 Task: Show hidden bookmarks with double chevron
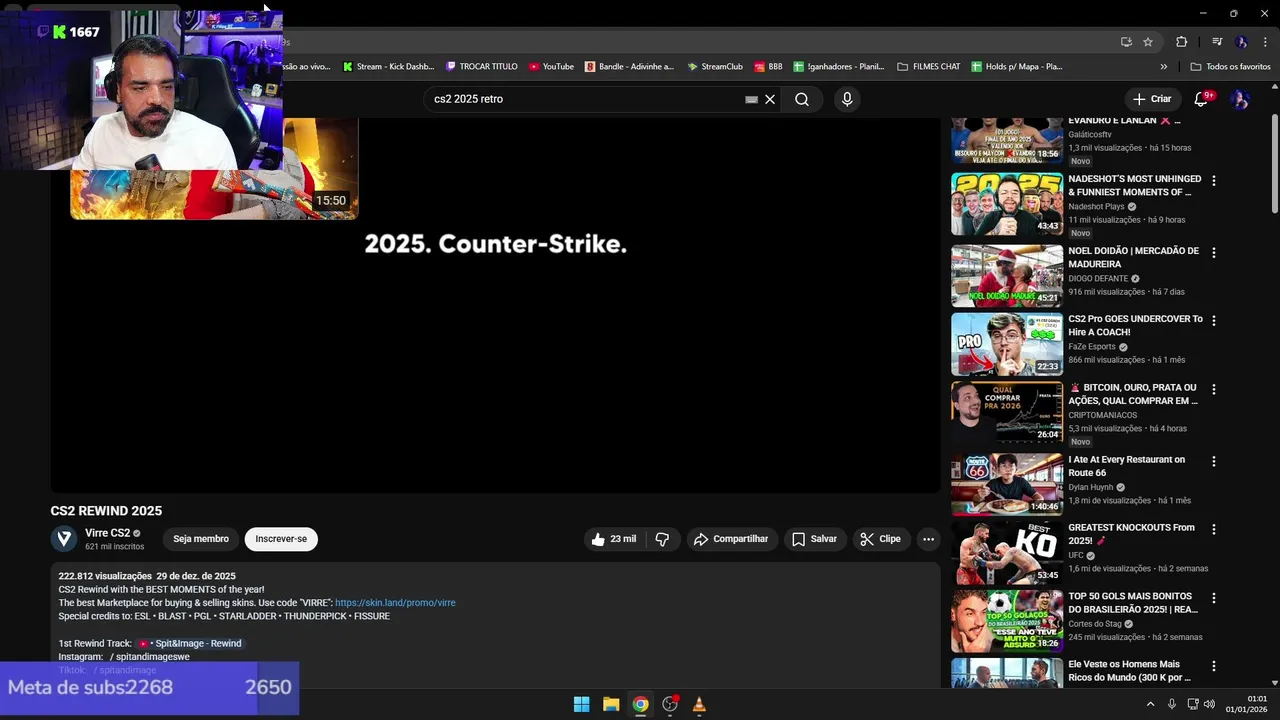(1163, 67)
